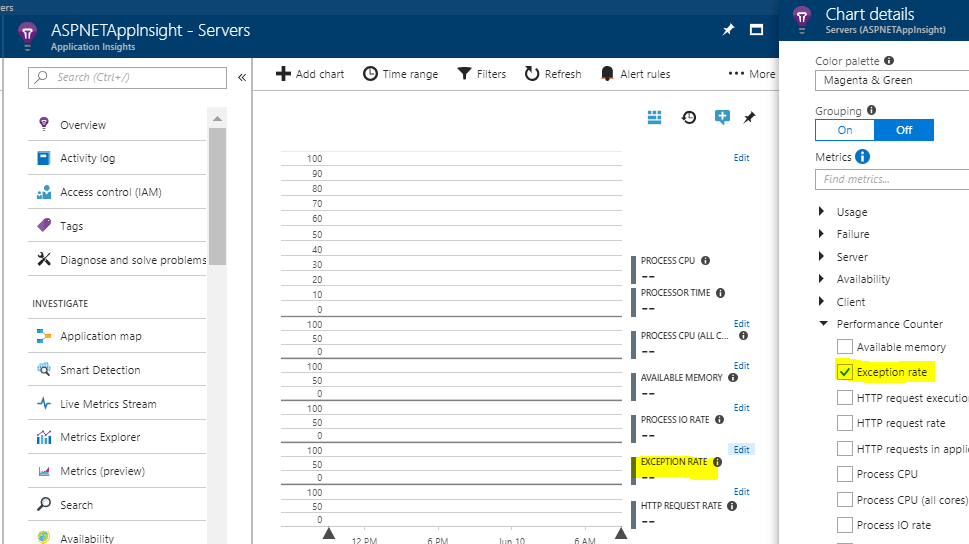Click Edit for the HTTP Request Rate chart
Image resolution: width=969 pixels, height=544 pixels.
(x=742, y=491)
